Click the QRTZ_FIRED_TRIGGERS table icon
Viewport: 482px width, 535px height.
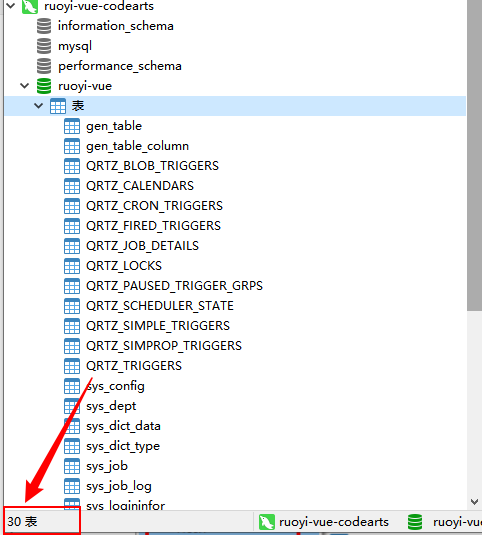(x=72, y=226)
